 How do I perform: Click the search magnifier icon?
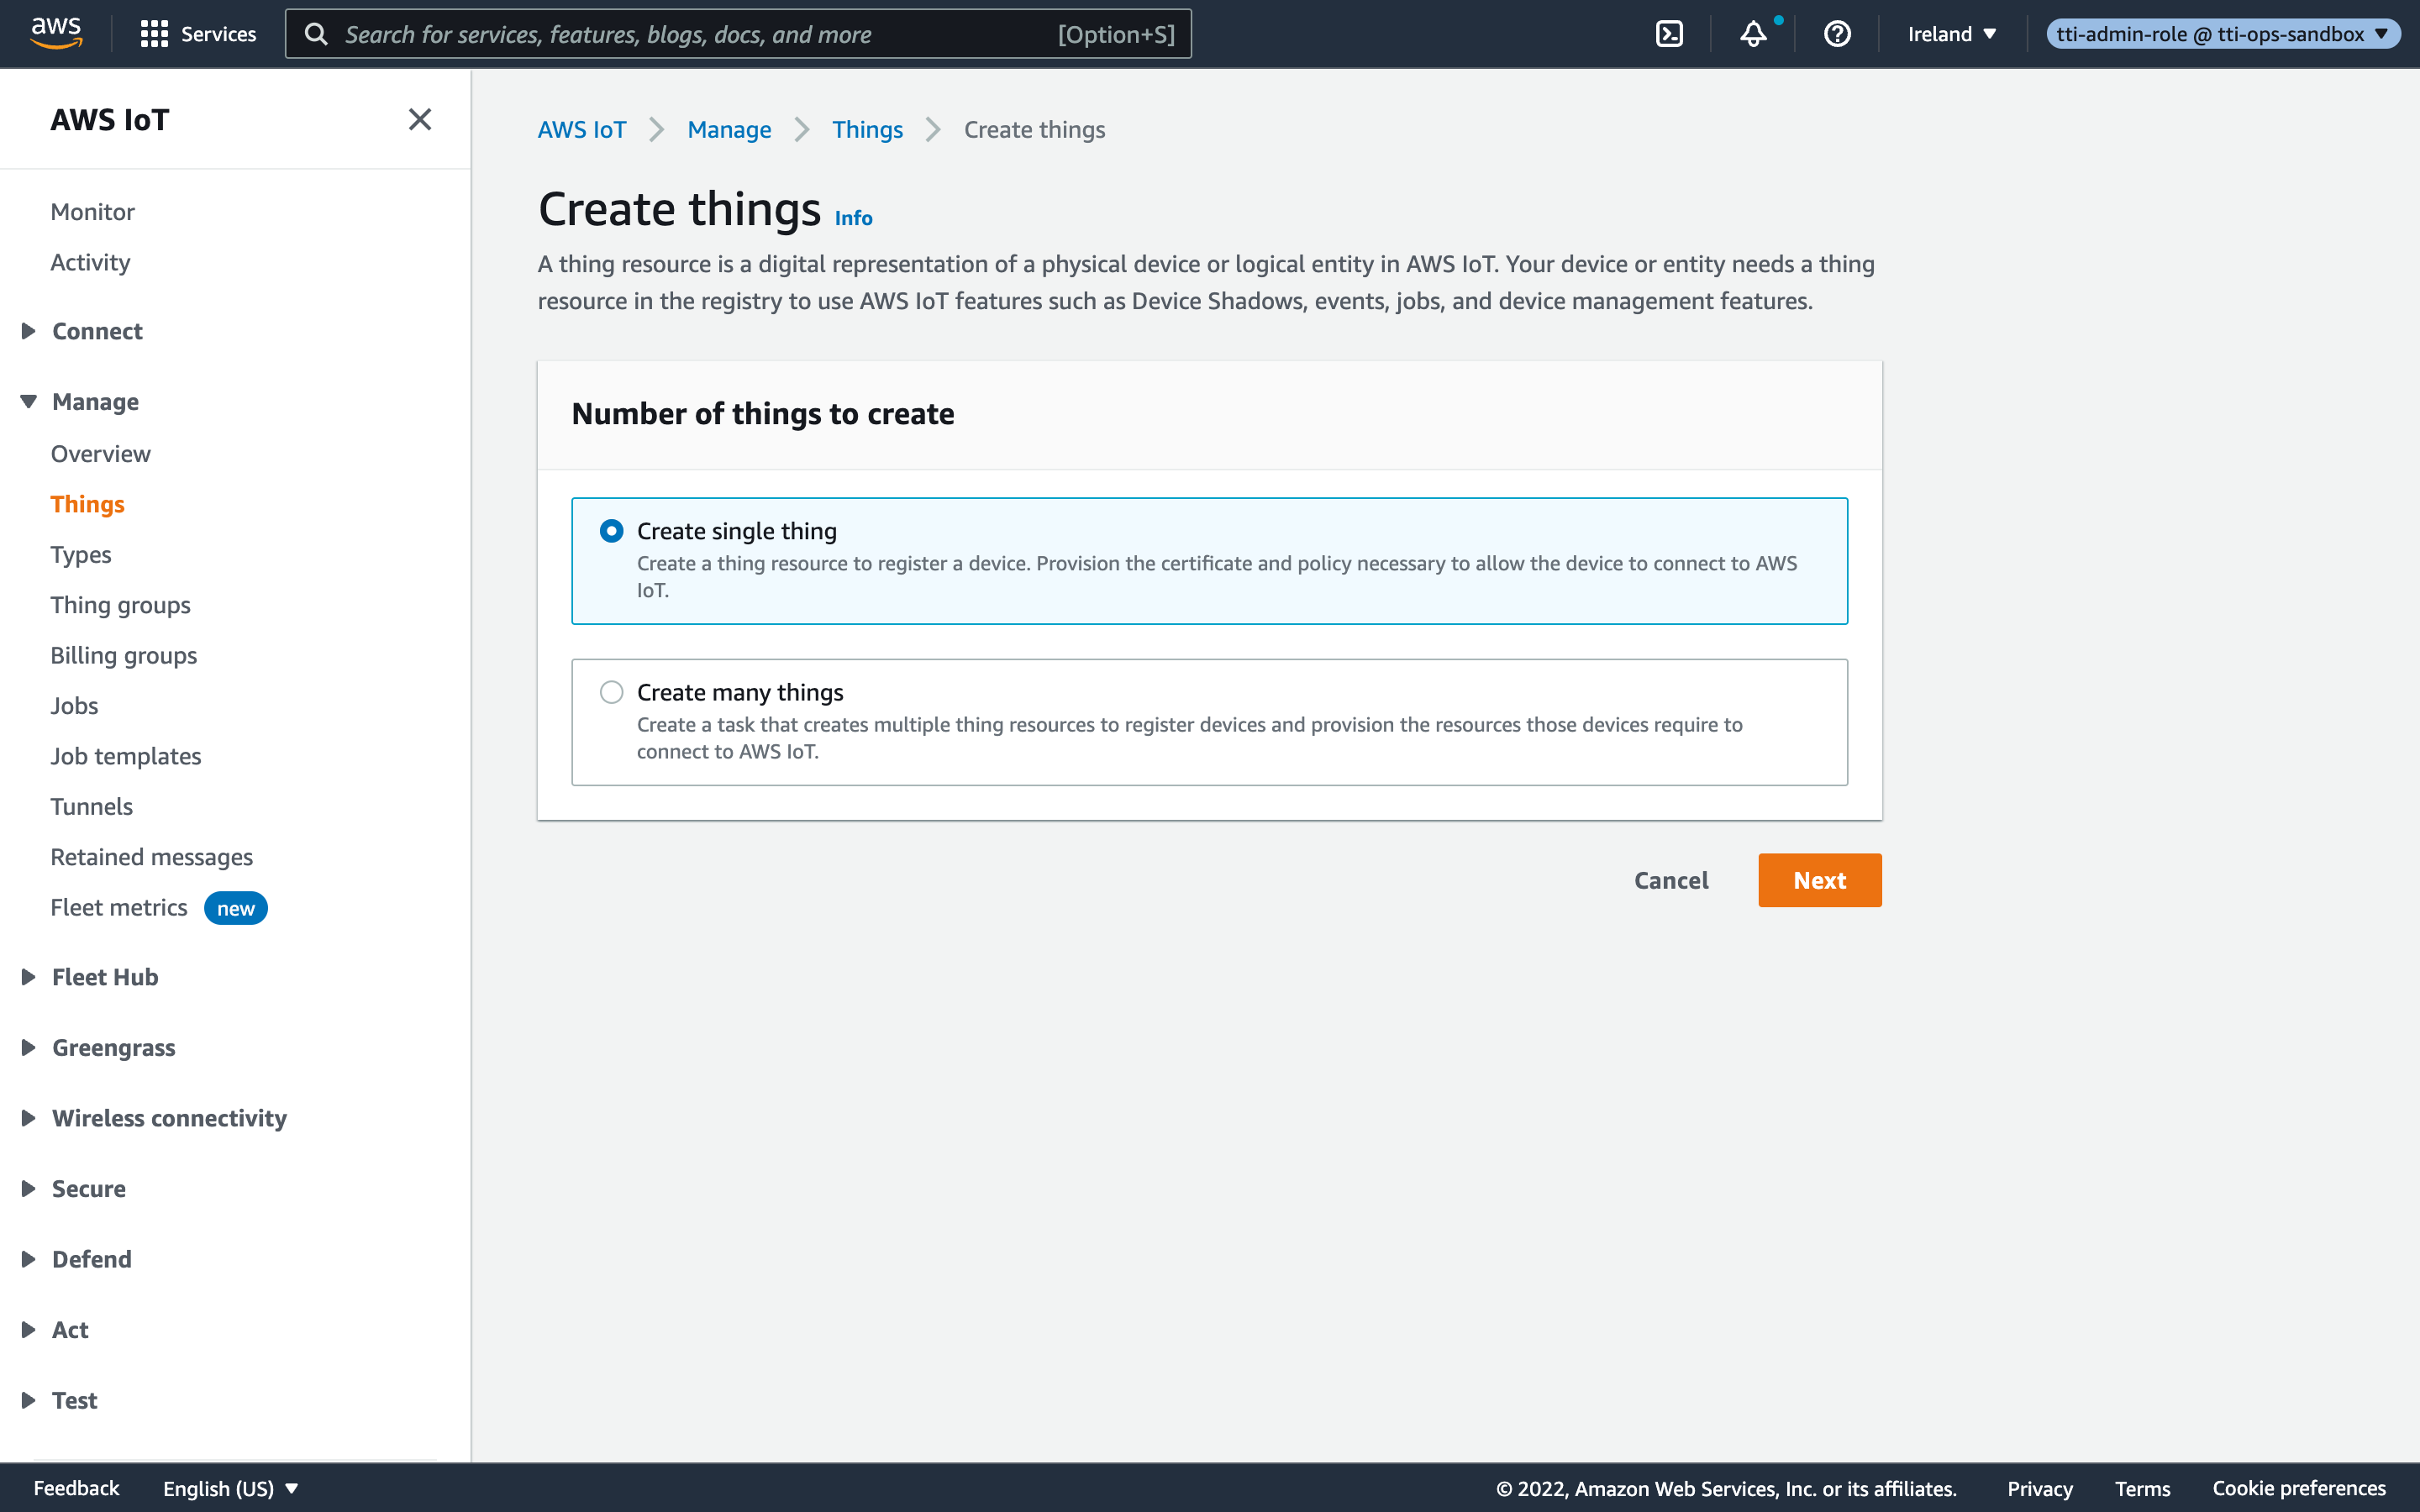click(317, 33)
